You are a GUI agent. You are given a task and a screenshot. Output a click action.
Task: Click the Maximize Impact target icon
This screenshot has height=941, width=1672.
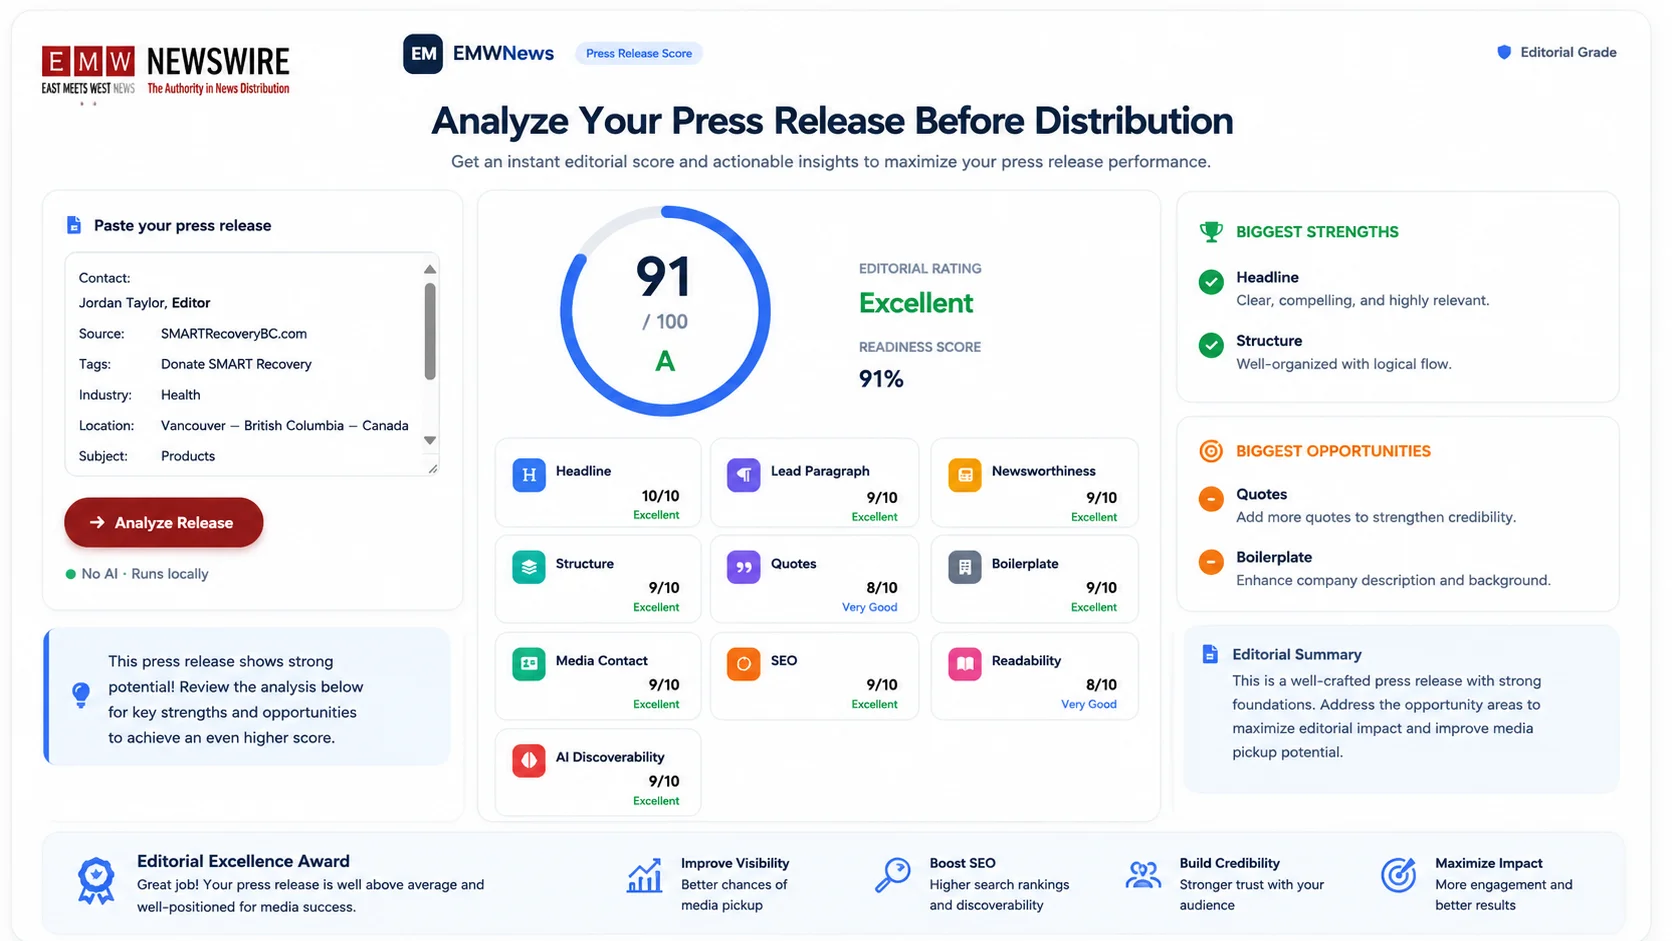1398,875
